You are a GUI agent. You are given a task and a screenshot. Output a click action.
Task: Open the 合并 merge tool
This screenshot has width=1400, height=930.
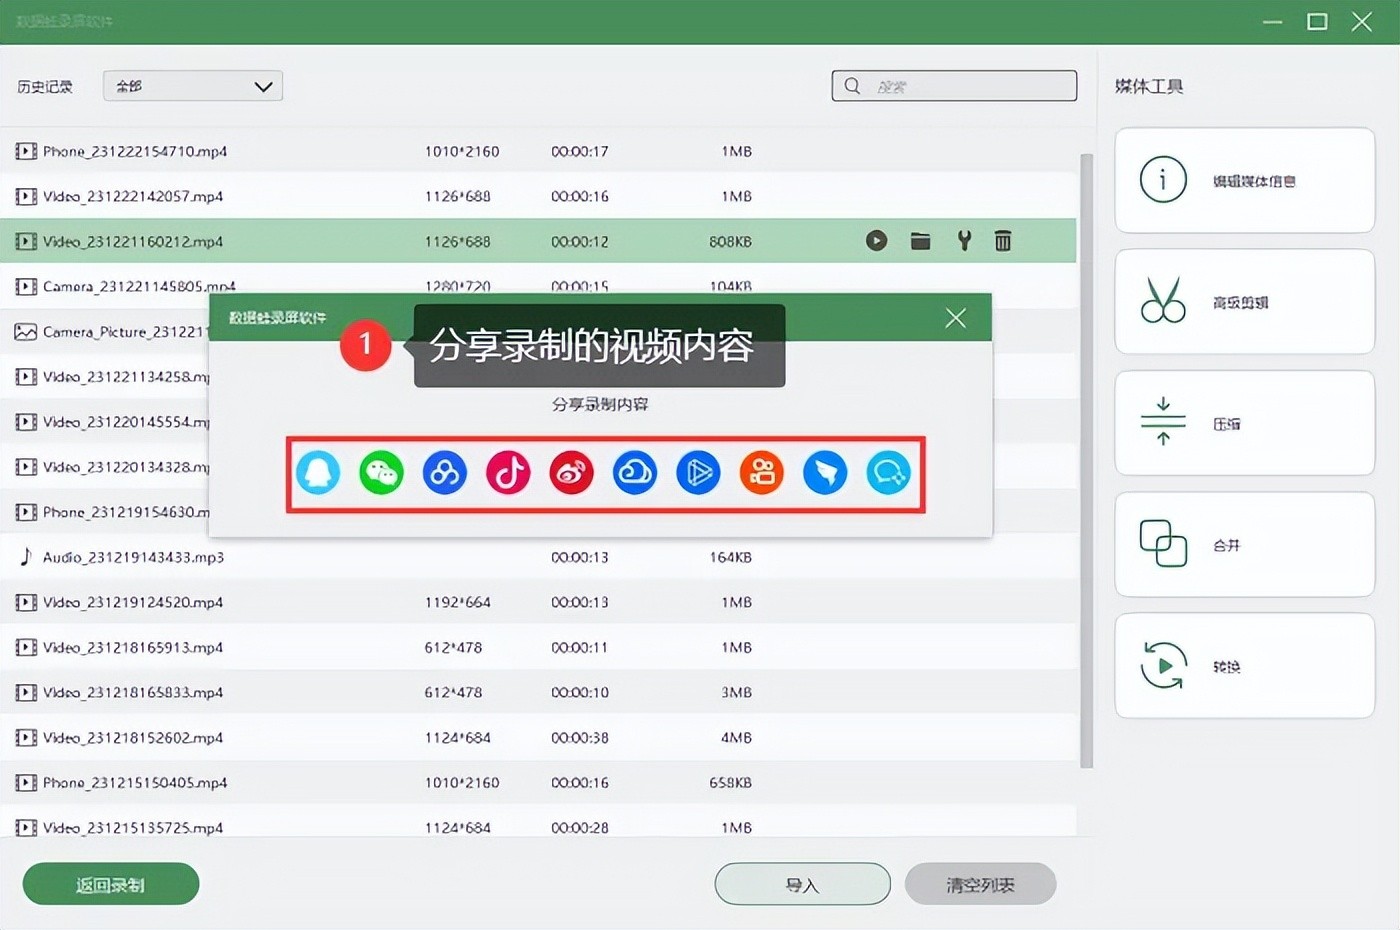[x=1244, y=545]
